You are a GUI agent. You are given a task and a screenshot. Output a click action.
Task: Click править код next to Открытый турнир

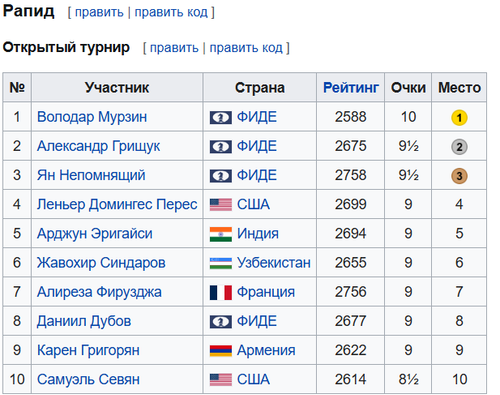click(x=246, y=48)
